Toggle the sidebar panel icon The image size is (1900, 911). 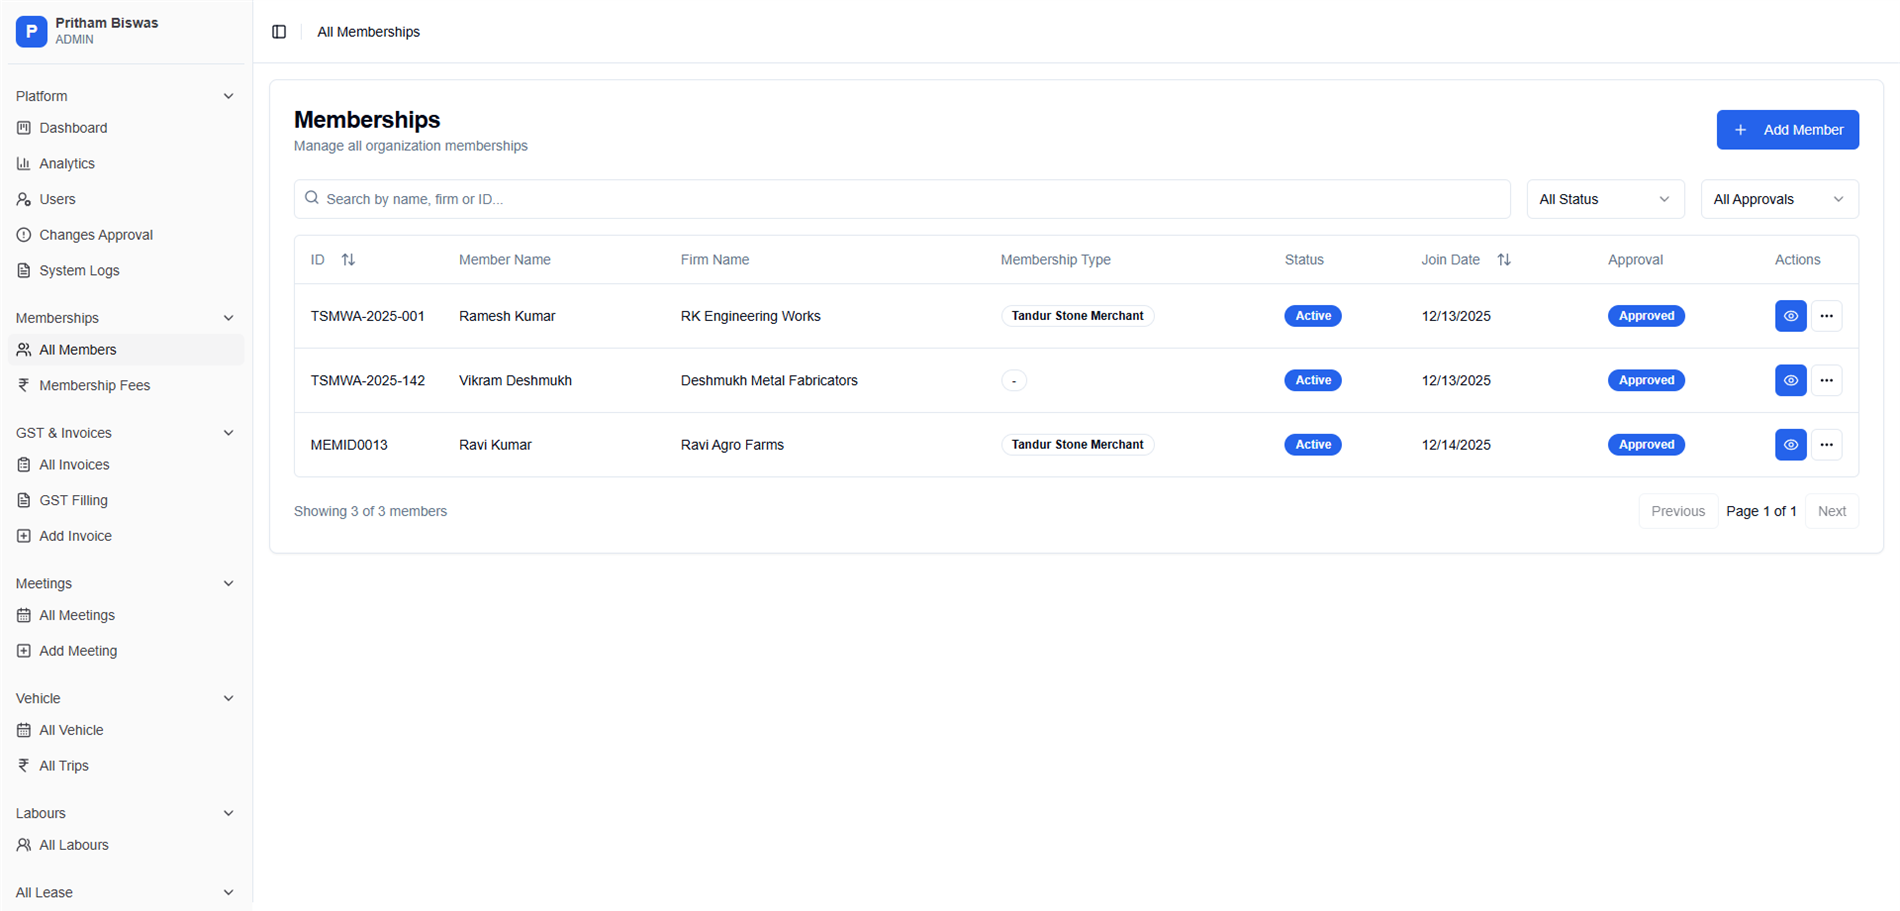tap(279, 32)
